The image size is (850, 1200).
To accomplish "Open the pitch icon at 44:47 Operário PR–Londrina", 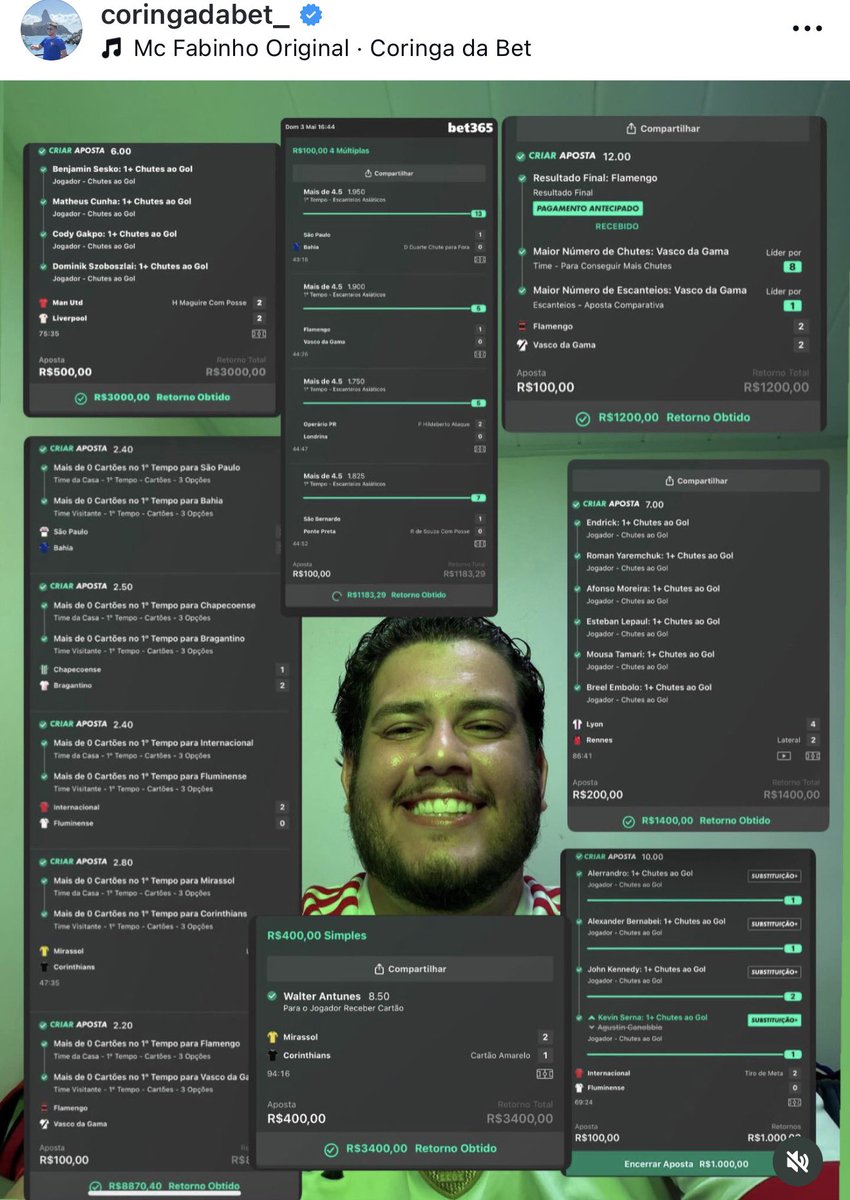I will tap(480, 450).
